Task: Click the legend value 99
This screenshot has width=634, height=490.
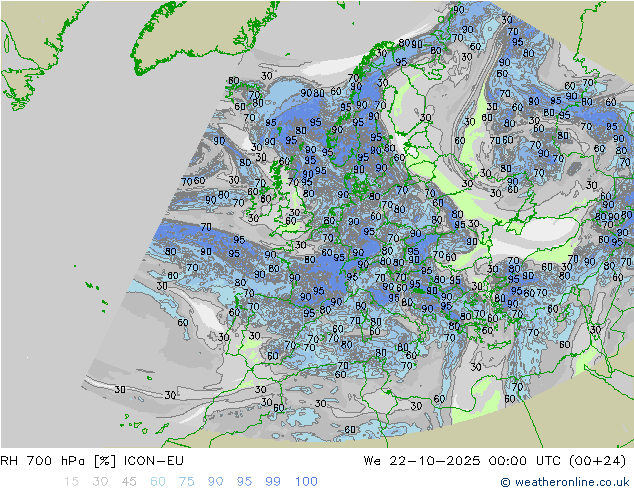Action: (x=273, y=481)
